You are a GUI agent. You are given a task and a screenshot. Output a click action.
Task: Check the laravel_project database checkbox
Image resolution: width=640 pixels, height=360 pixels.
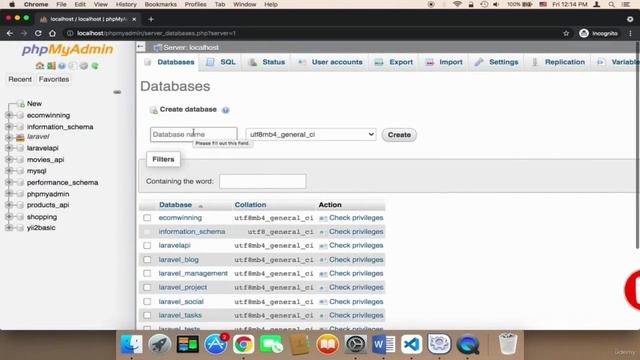147,287
